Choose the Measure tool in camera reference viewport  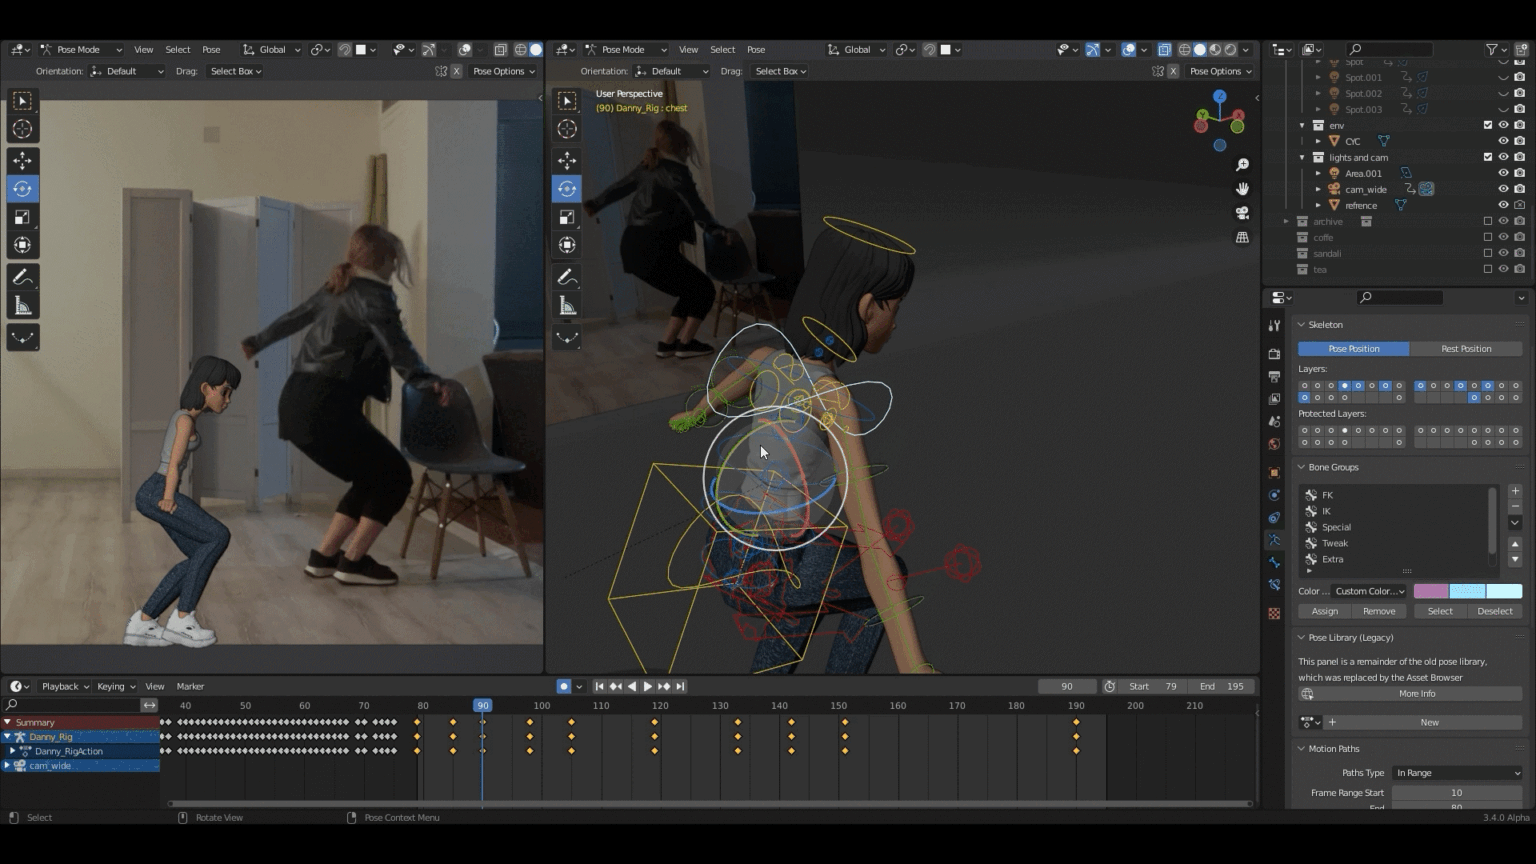(22, 306)
